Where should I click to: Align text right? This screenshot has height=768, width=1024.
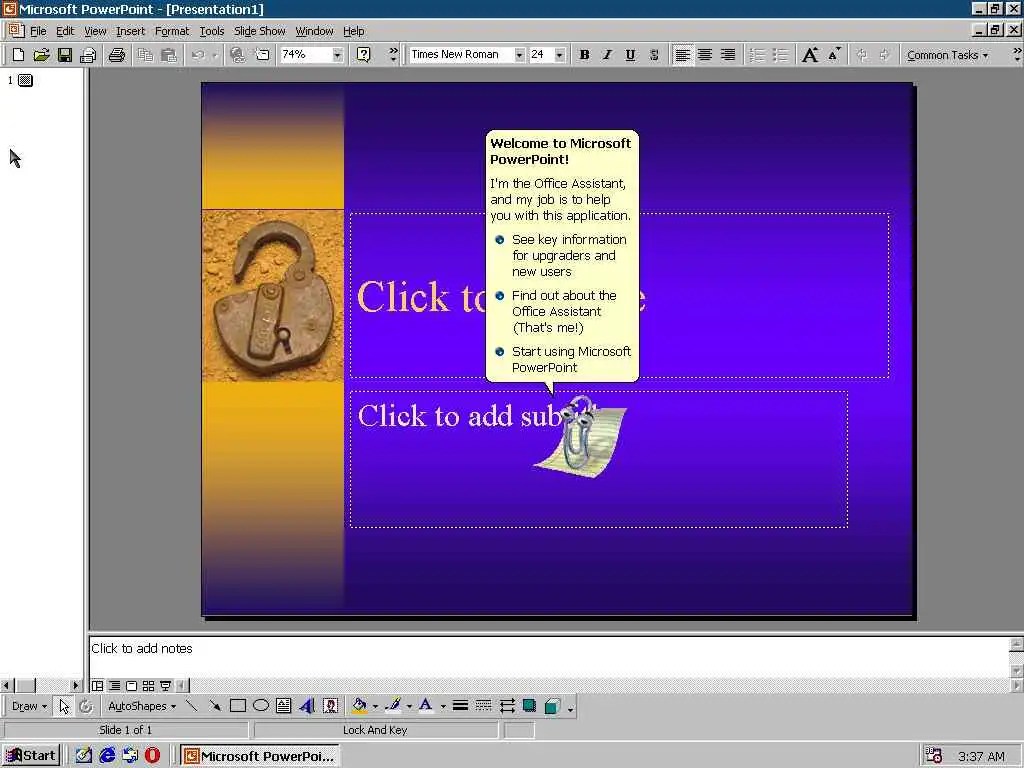coord(728,55)
